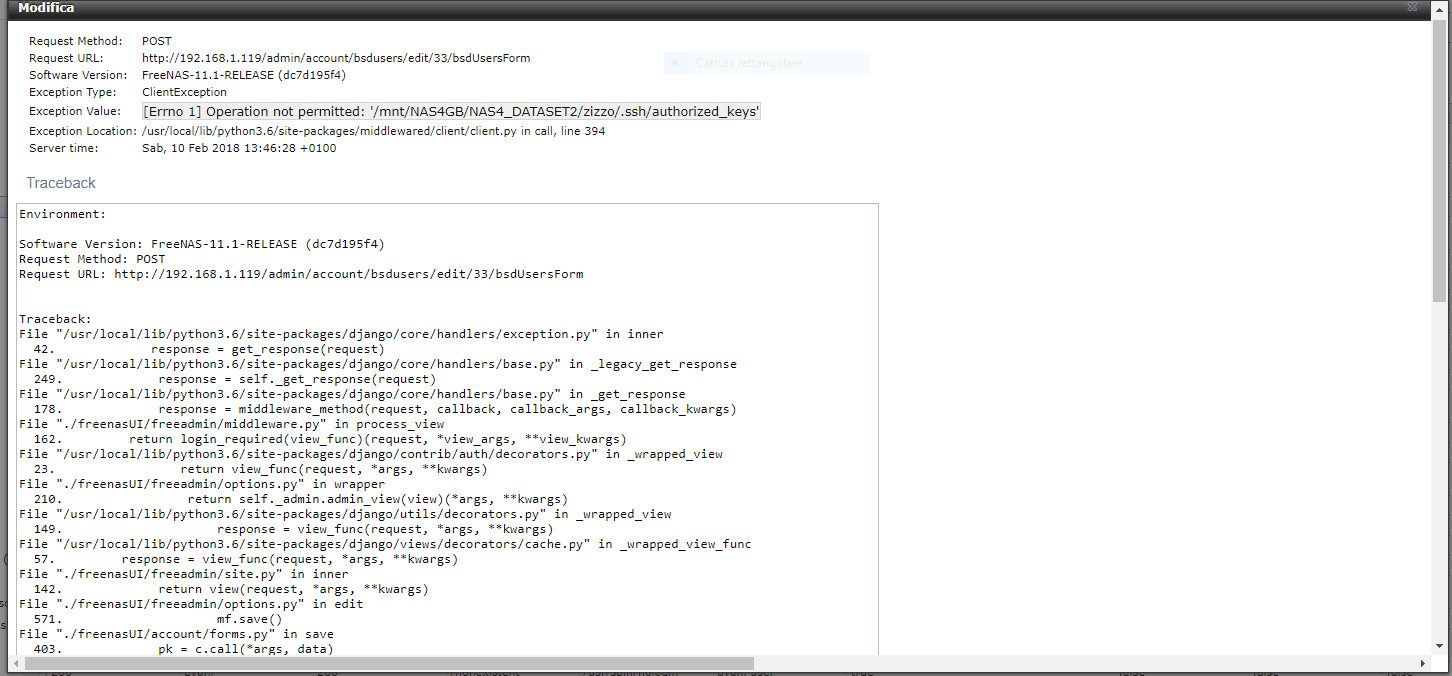
Task: Click line '57. response = view_func(...)'
Action: point(246,559)
